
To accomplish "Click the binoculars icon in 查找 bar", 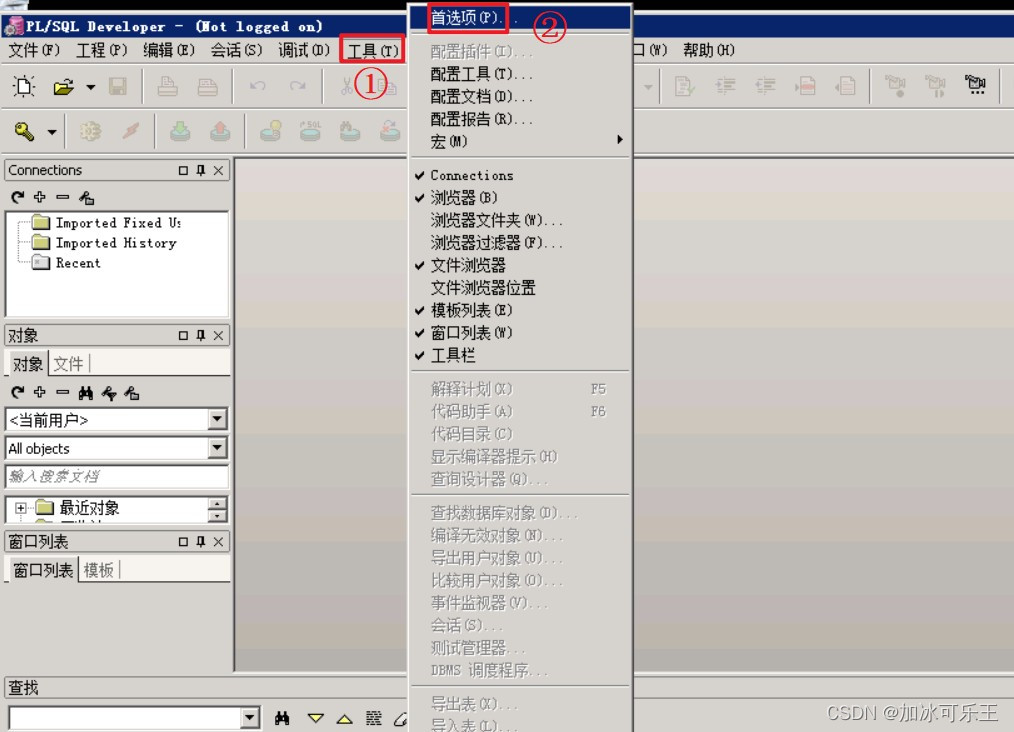I will (x=282, y=718).
